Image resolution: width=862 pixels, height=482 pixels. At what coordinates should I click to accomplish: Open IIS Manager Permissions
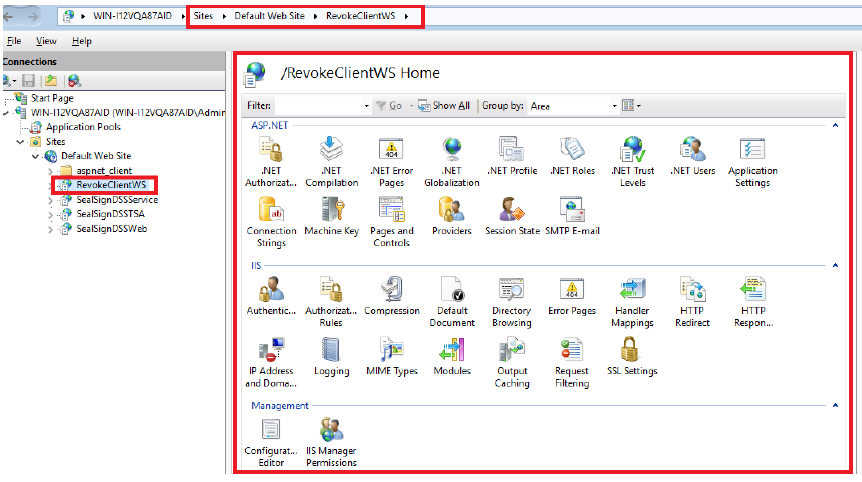click(331, 437)
